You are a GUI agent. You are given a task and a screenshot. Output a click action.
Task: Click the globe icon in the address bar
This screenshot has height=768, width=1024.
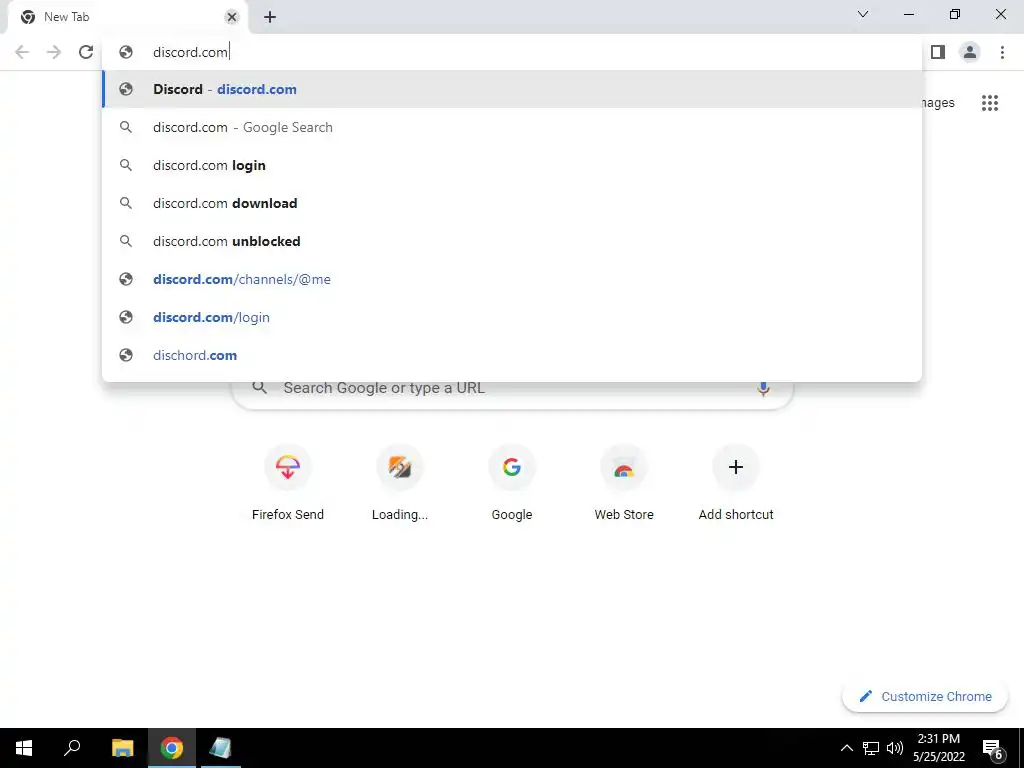coord(126,52)
